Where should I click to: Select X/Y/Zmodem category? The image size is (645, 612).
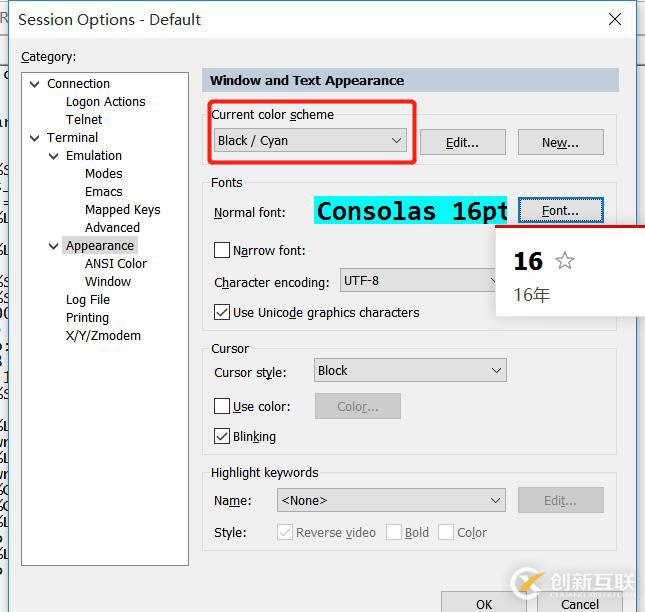coord(103,336)
